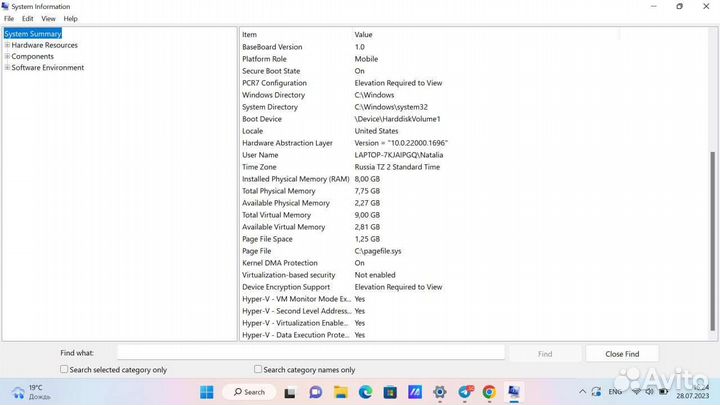Click the weather widget showing 19°C
This screenshot has width=720, height=405.
tap(28, 392)
